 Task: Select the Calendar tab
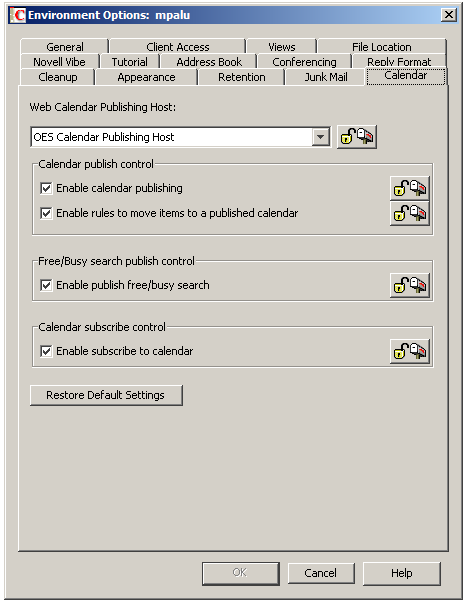pos(405,76)
